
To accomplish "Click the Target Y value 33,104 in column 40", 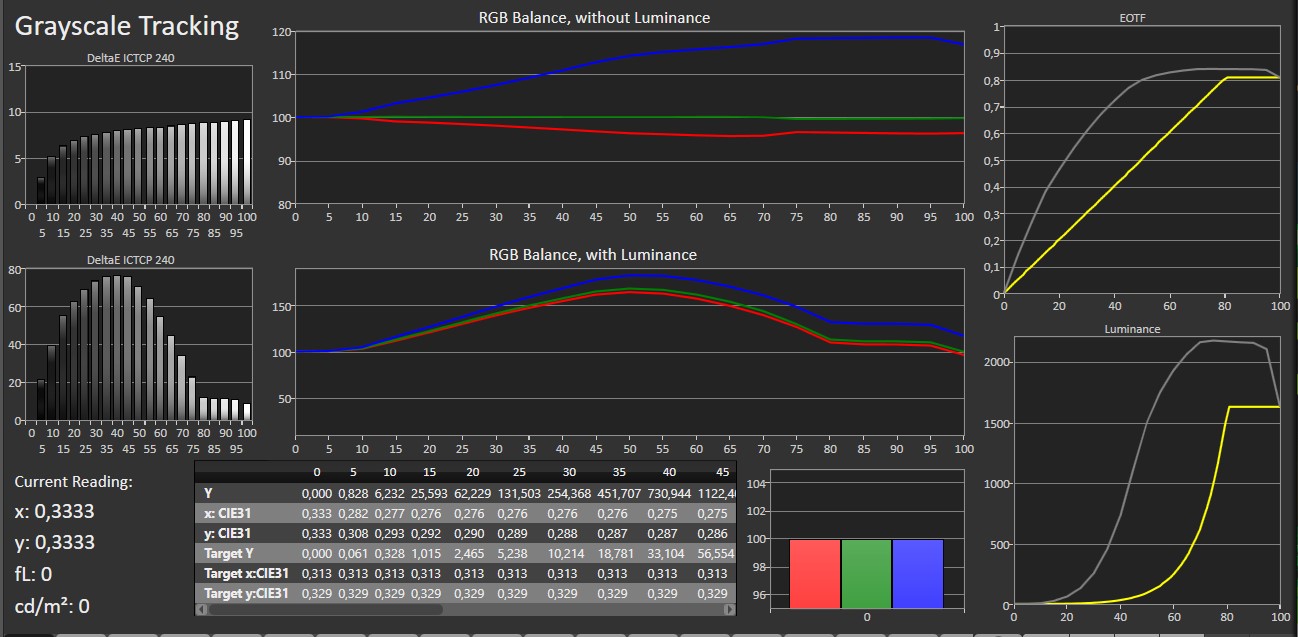I will point(669,553).
